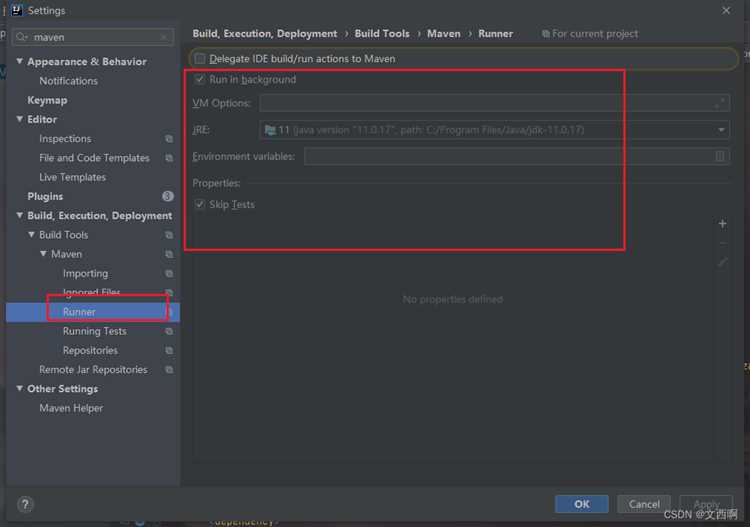Clear the maven search text
The height and width of the screenshot is (527, 750).
[x=164, y=37]
